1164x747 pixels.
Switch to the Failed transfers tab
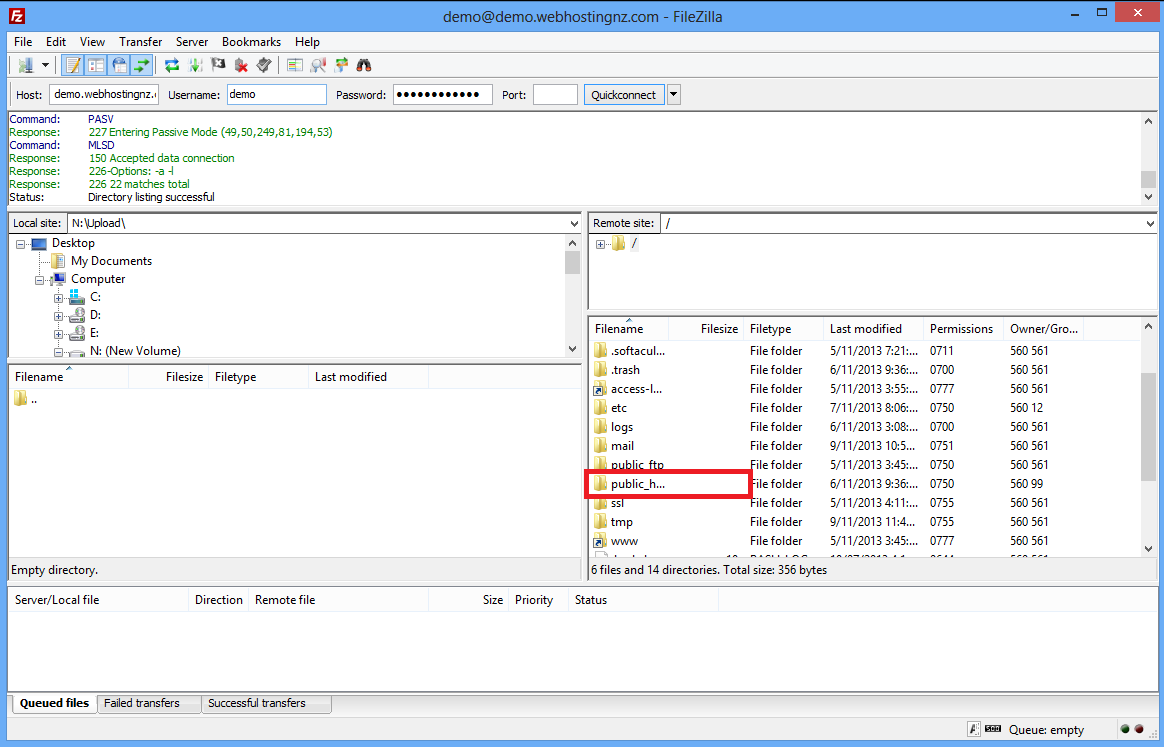[142, 703]
